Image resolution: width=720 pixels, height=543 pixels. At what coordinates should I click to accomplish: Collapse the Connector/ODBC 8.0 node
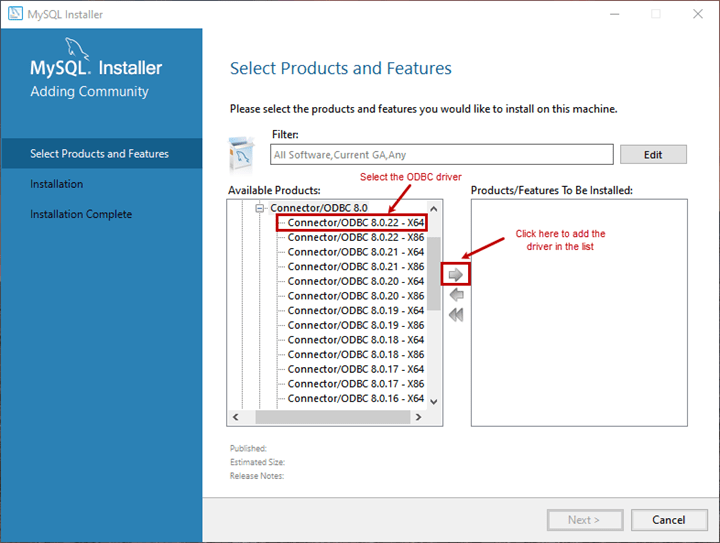259,208
